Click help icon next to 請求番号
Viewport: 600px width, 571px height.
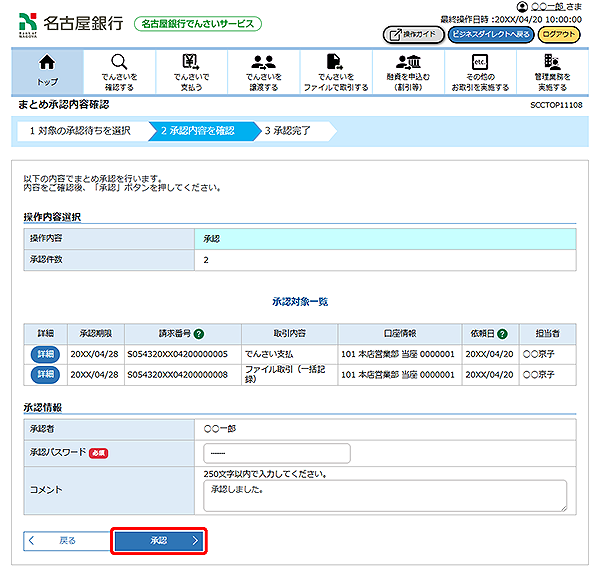point(199,333)
